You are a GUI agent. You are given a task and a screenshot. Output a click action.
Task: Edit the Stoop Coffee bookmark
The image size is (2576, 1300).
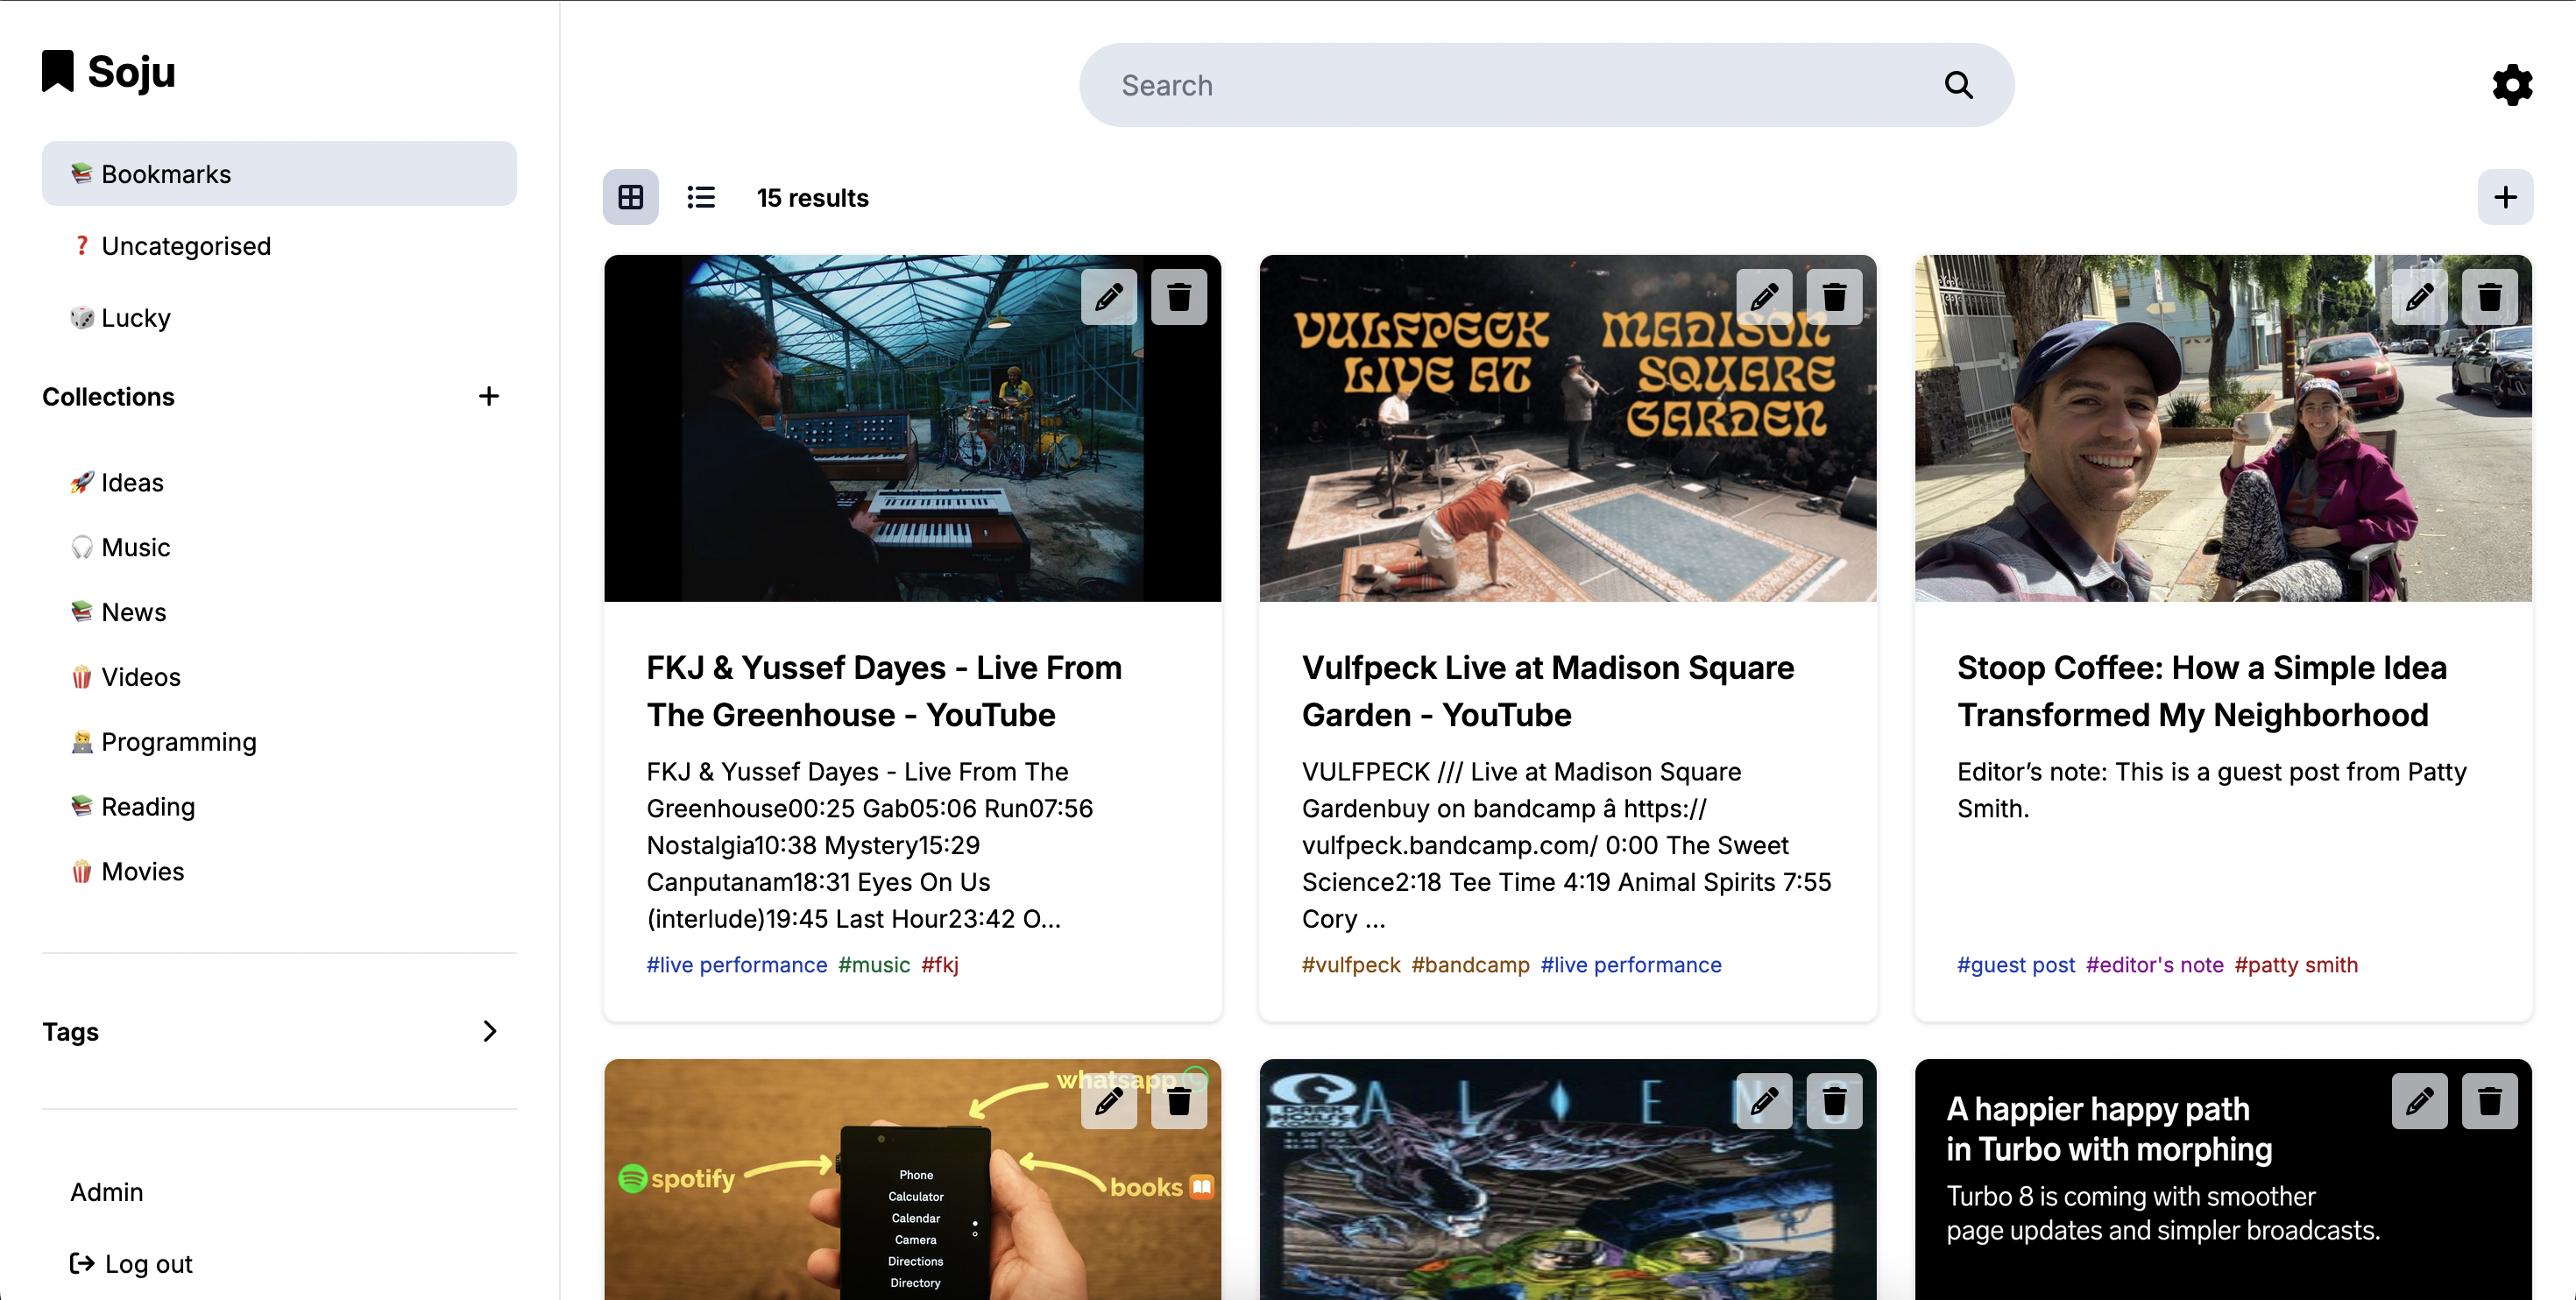tap(2419, 297)
